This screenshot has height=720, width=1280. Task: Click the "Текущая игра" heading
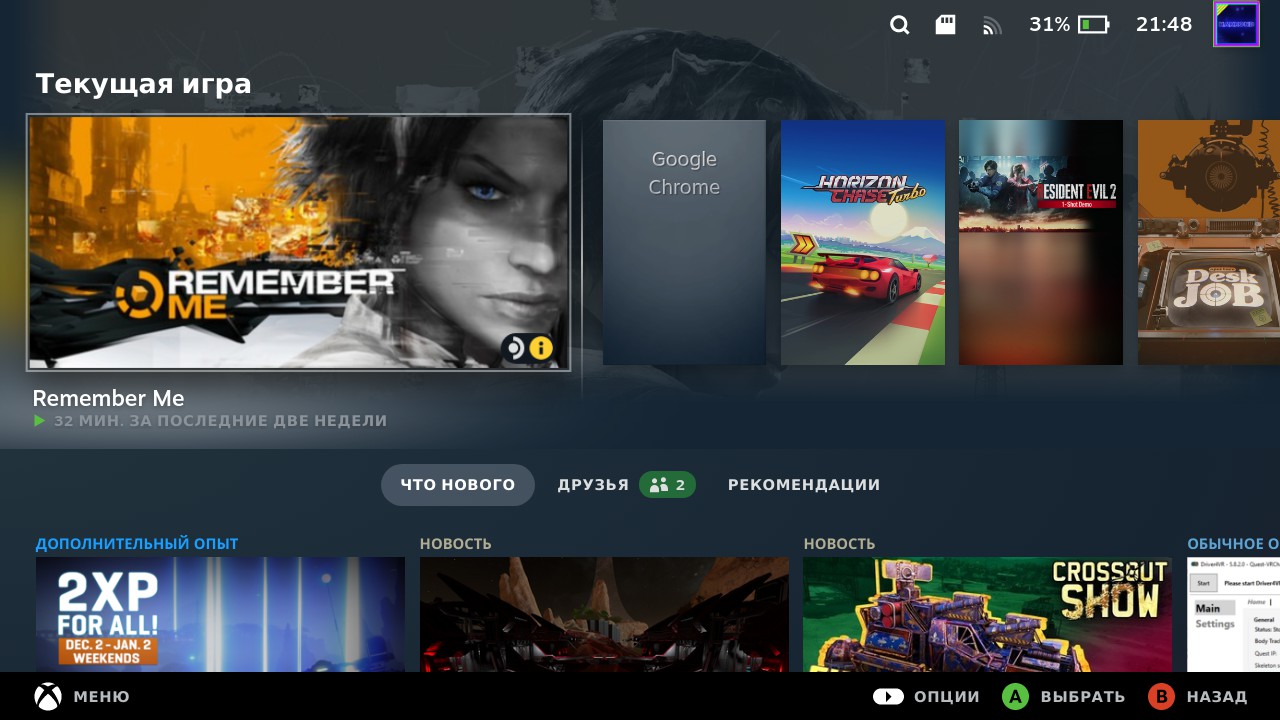(x=143, y=84)
